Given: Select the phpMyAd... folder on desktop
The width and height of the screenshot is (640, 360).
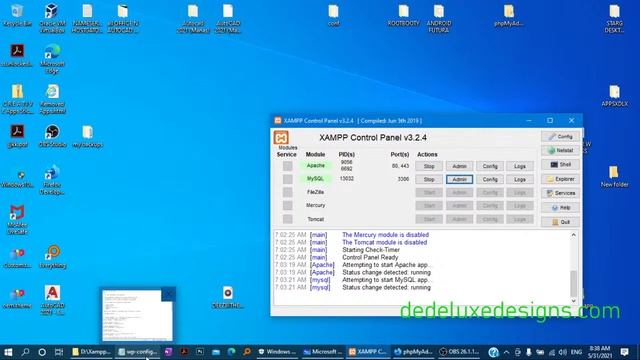Looking at the screenshot, I should (x=509, y=16).
